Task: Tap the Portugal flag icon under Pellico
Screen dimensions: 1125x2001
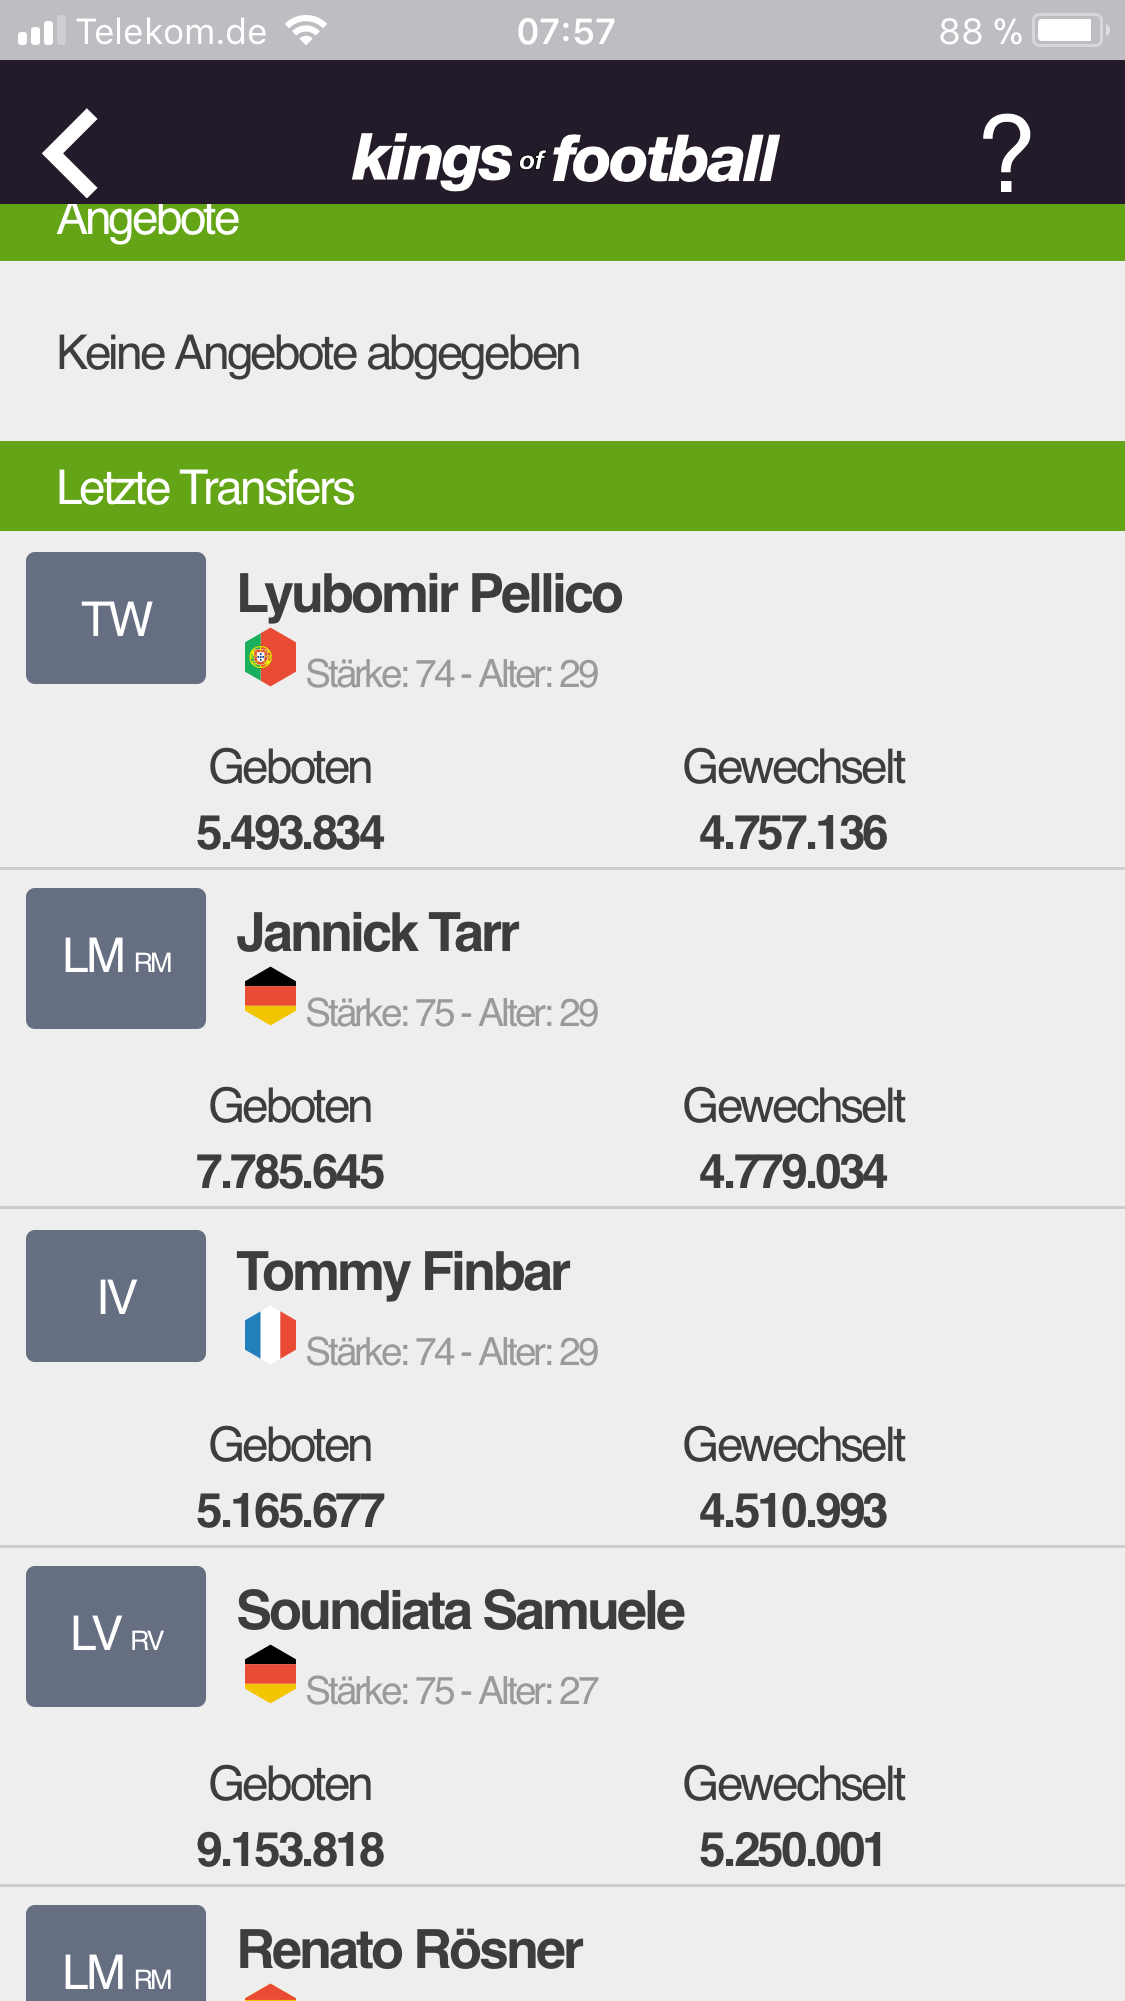Action: click(x=270, y=657)
